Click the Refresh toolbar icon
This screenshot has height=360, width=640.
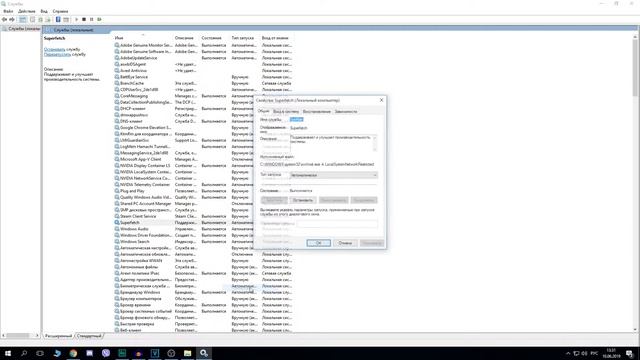pyautogui.click(x=40, y=19)
